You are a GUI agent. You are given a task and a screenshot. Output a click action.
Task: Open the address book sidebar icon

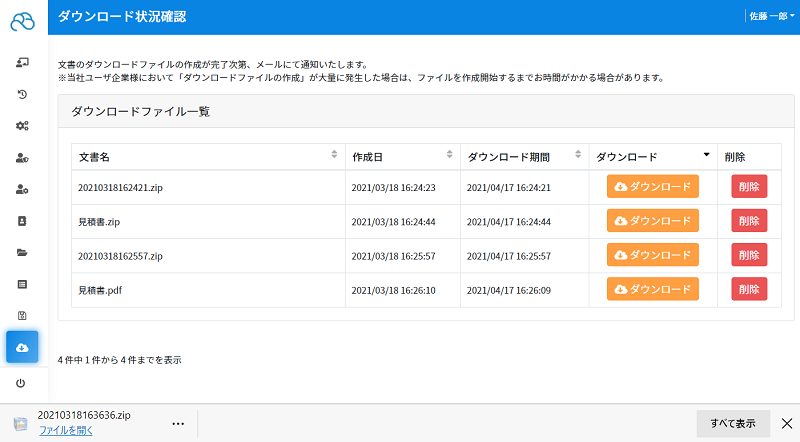pos(22,221)
